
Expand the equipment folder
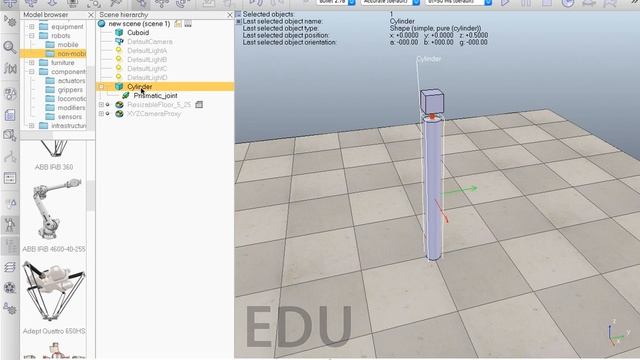32,27
